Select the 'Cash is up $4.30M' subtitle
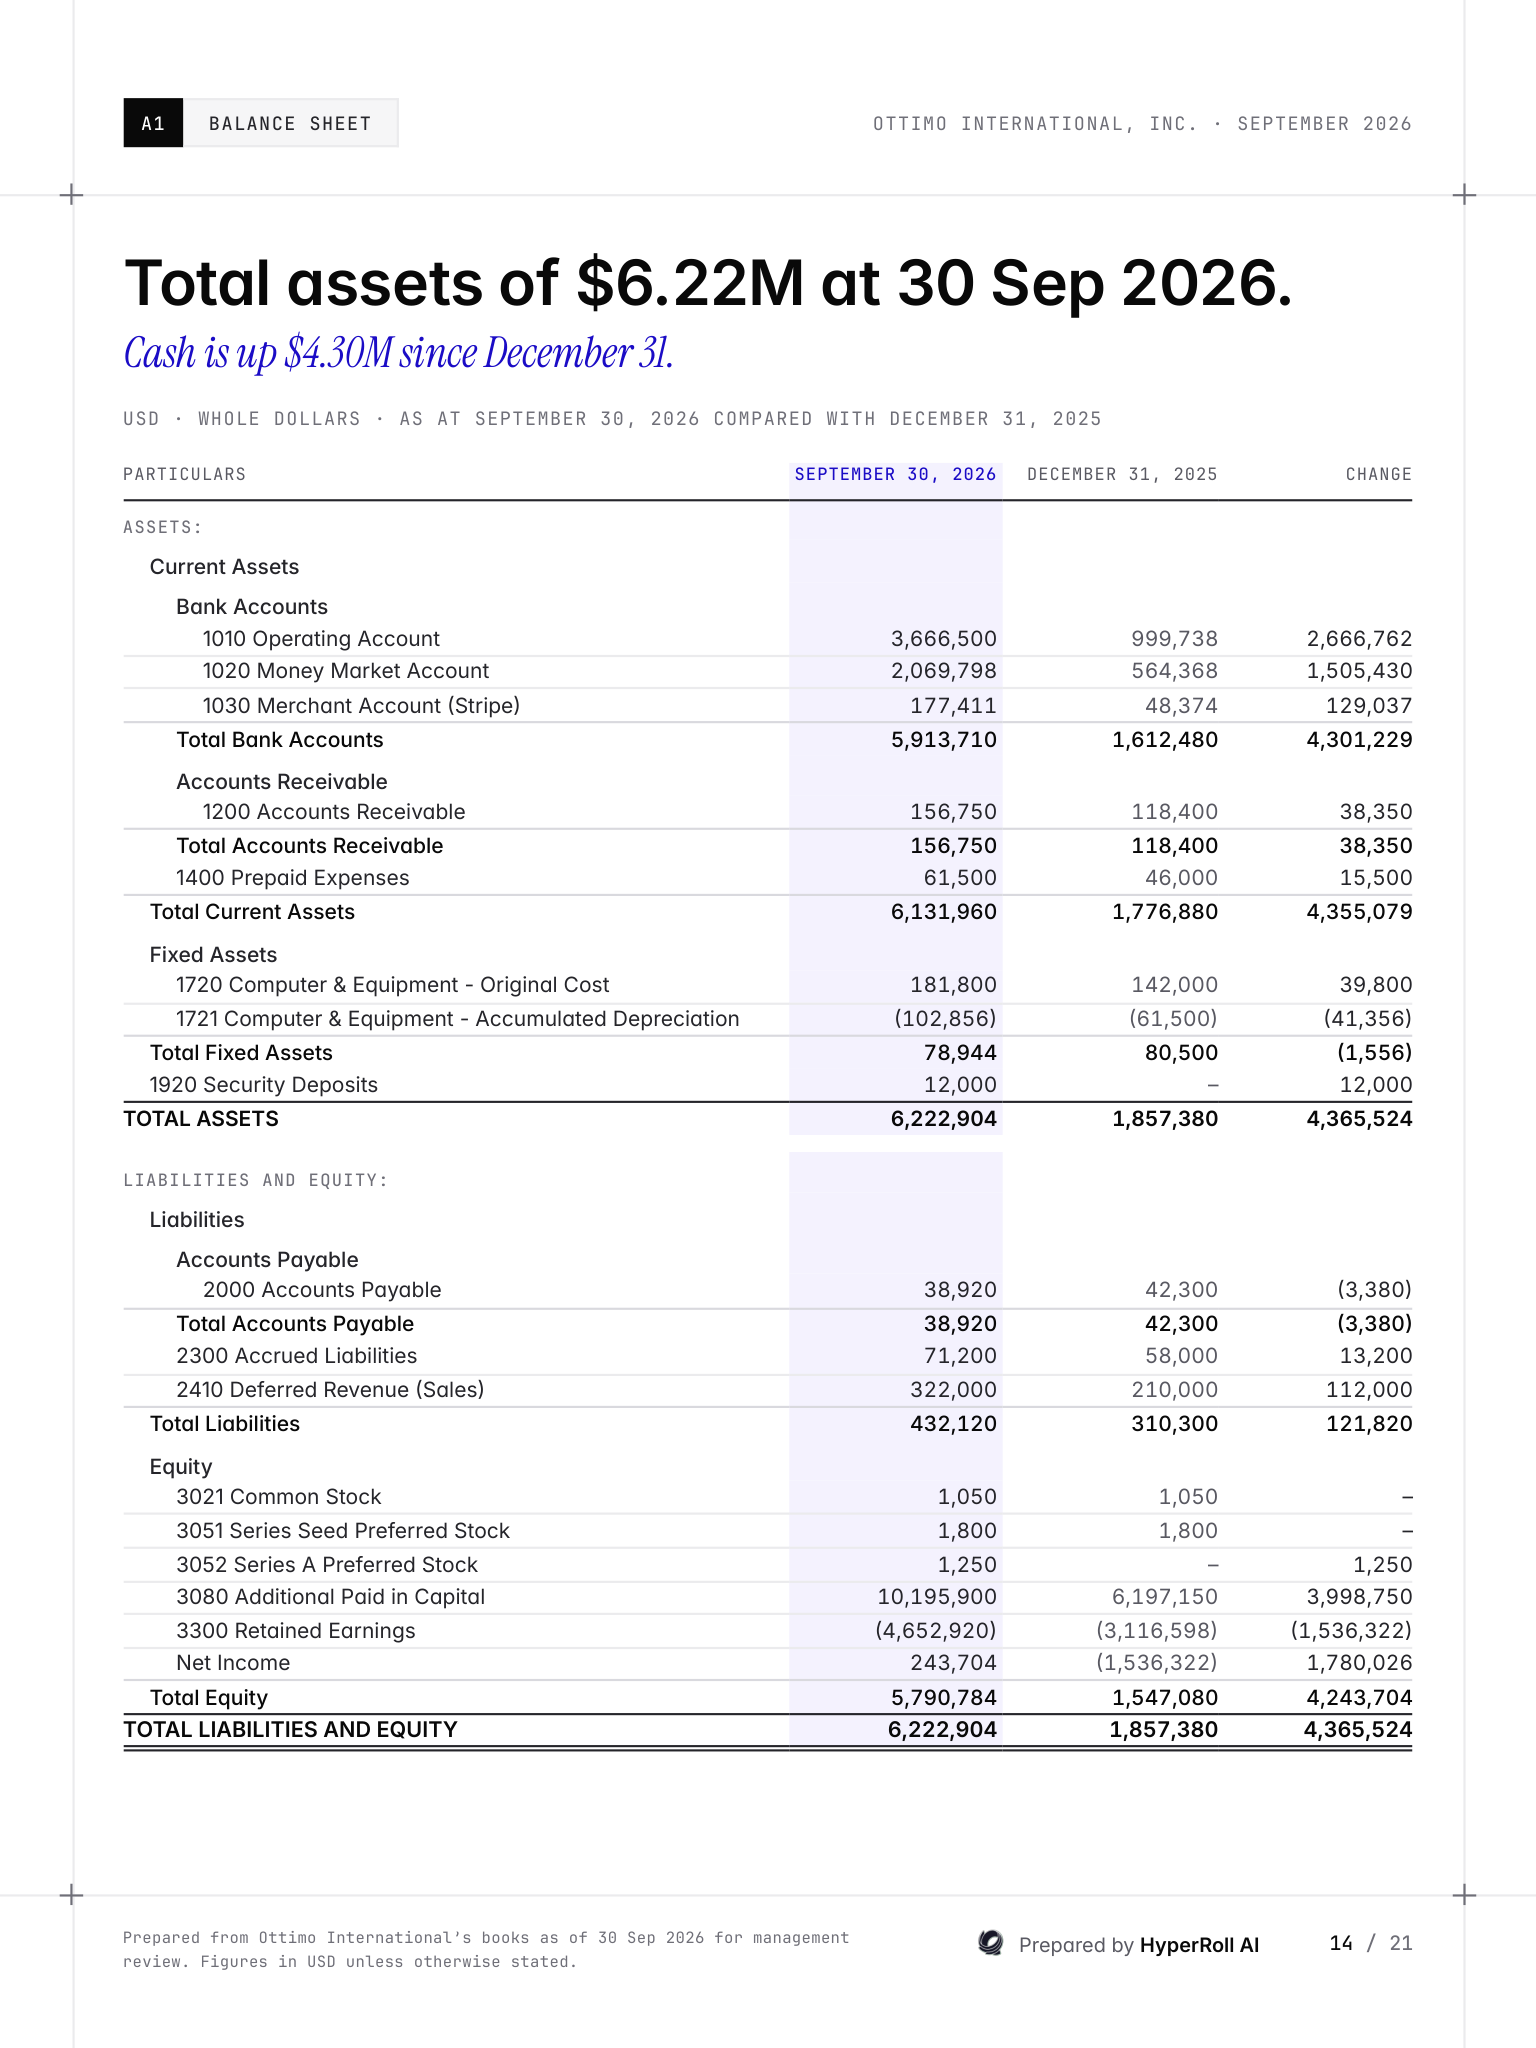Viewport: 1536px width, 2048px height. click(x=398, y=353)
